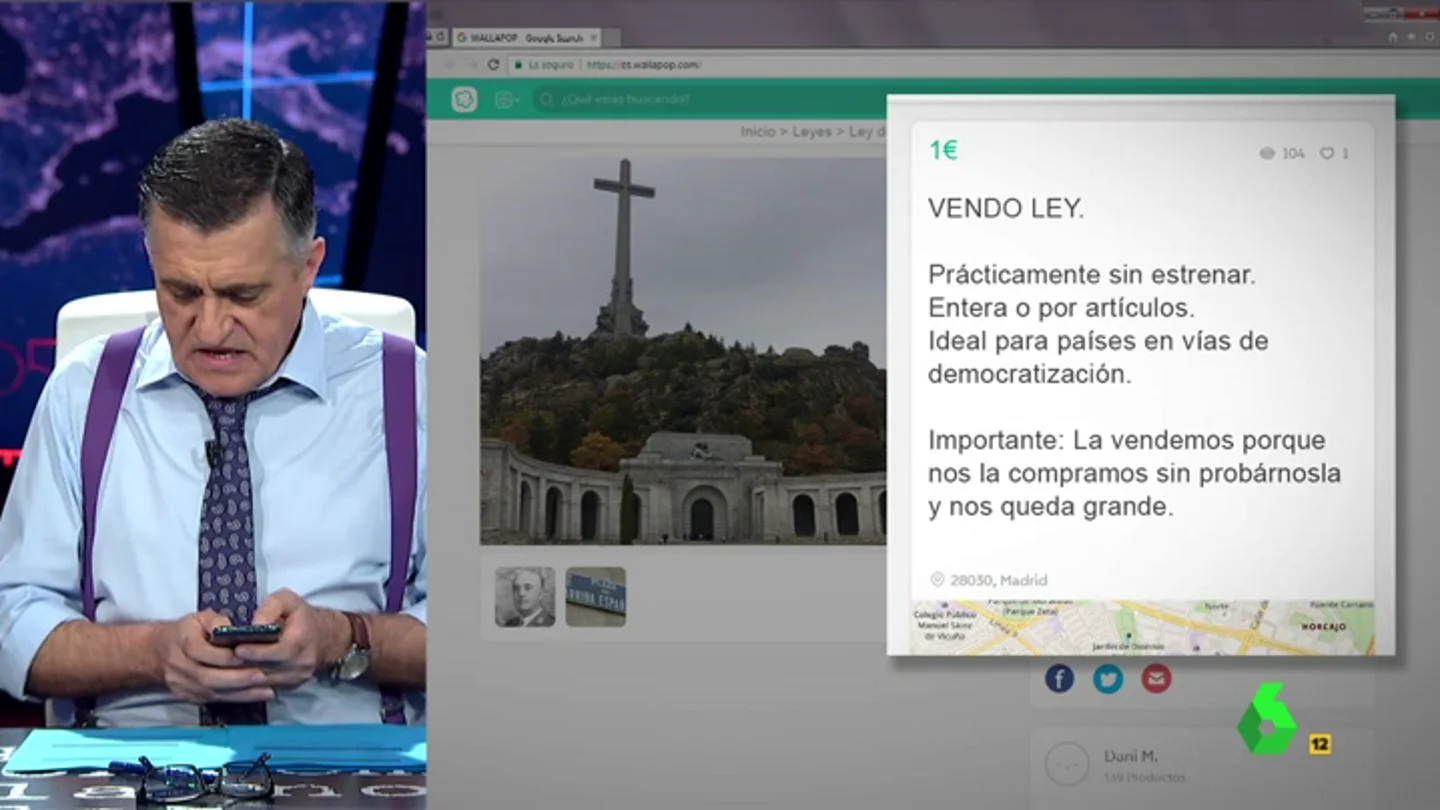Select the WALLAPOP browser tab
Image resolution: width=1440 pixels, height=810 pixels.
(x=524, y=37)
